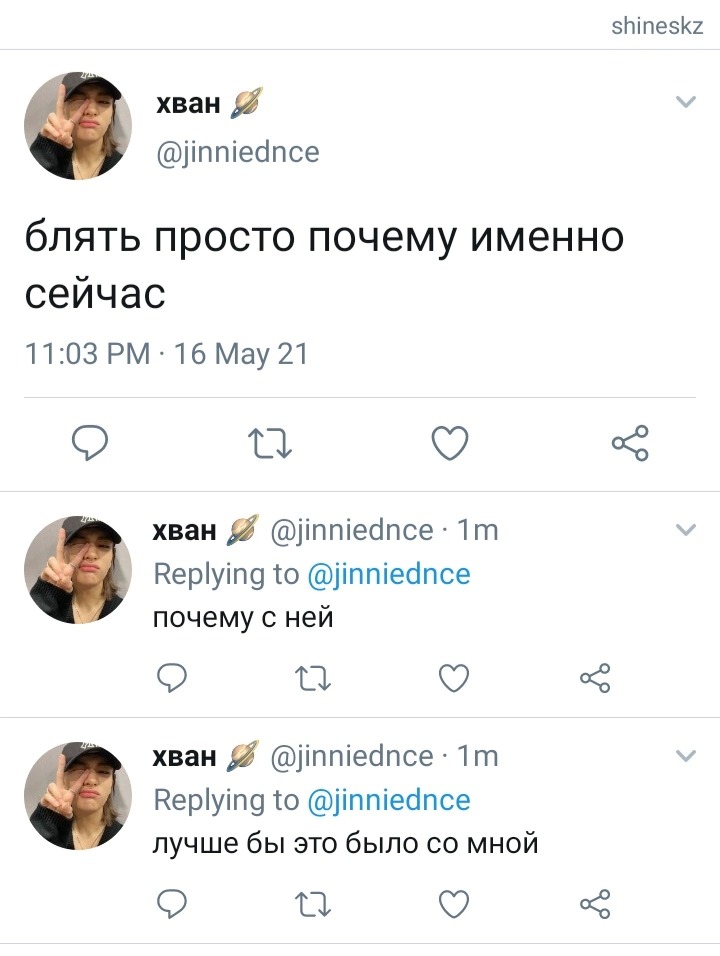The width and height of the screenshot is (720, 956).
Task: Open @jinniednce link in last reply
Action: tap(389, 801)
